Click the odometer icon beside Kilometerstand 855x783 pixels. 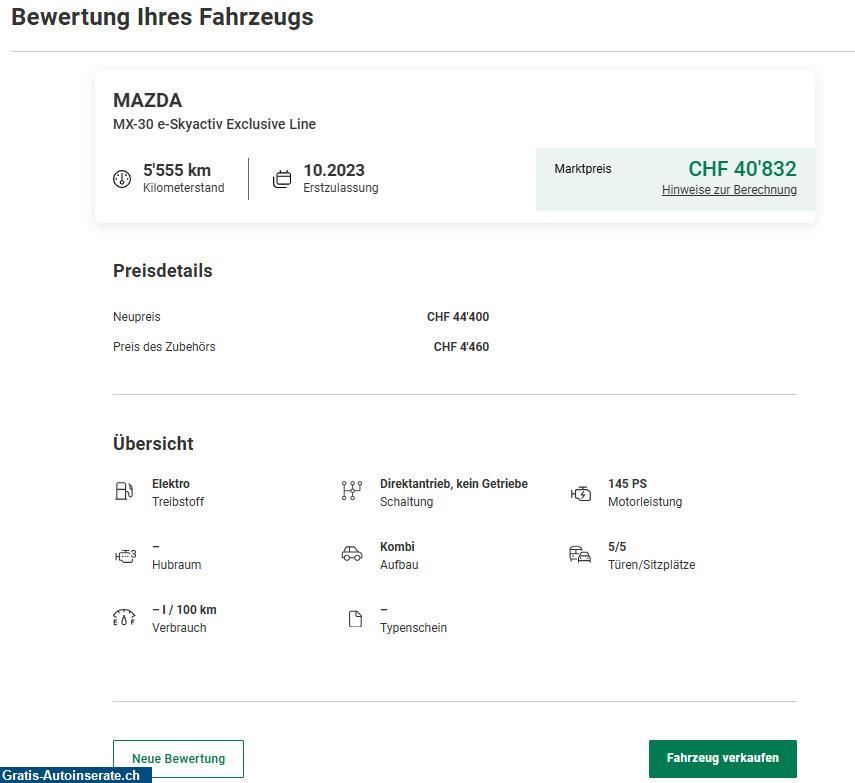coord(122,179)
